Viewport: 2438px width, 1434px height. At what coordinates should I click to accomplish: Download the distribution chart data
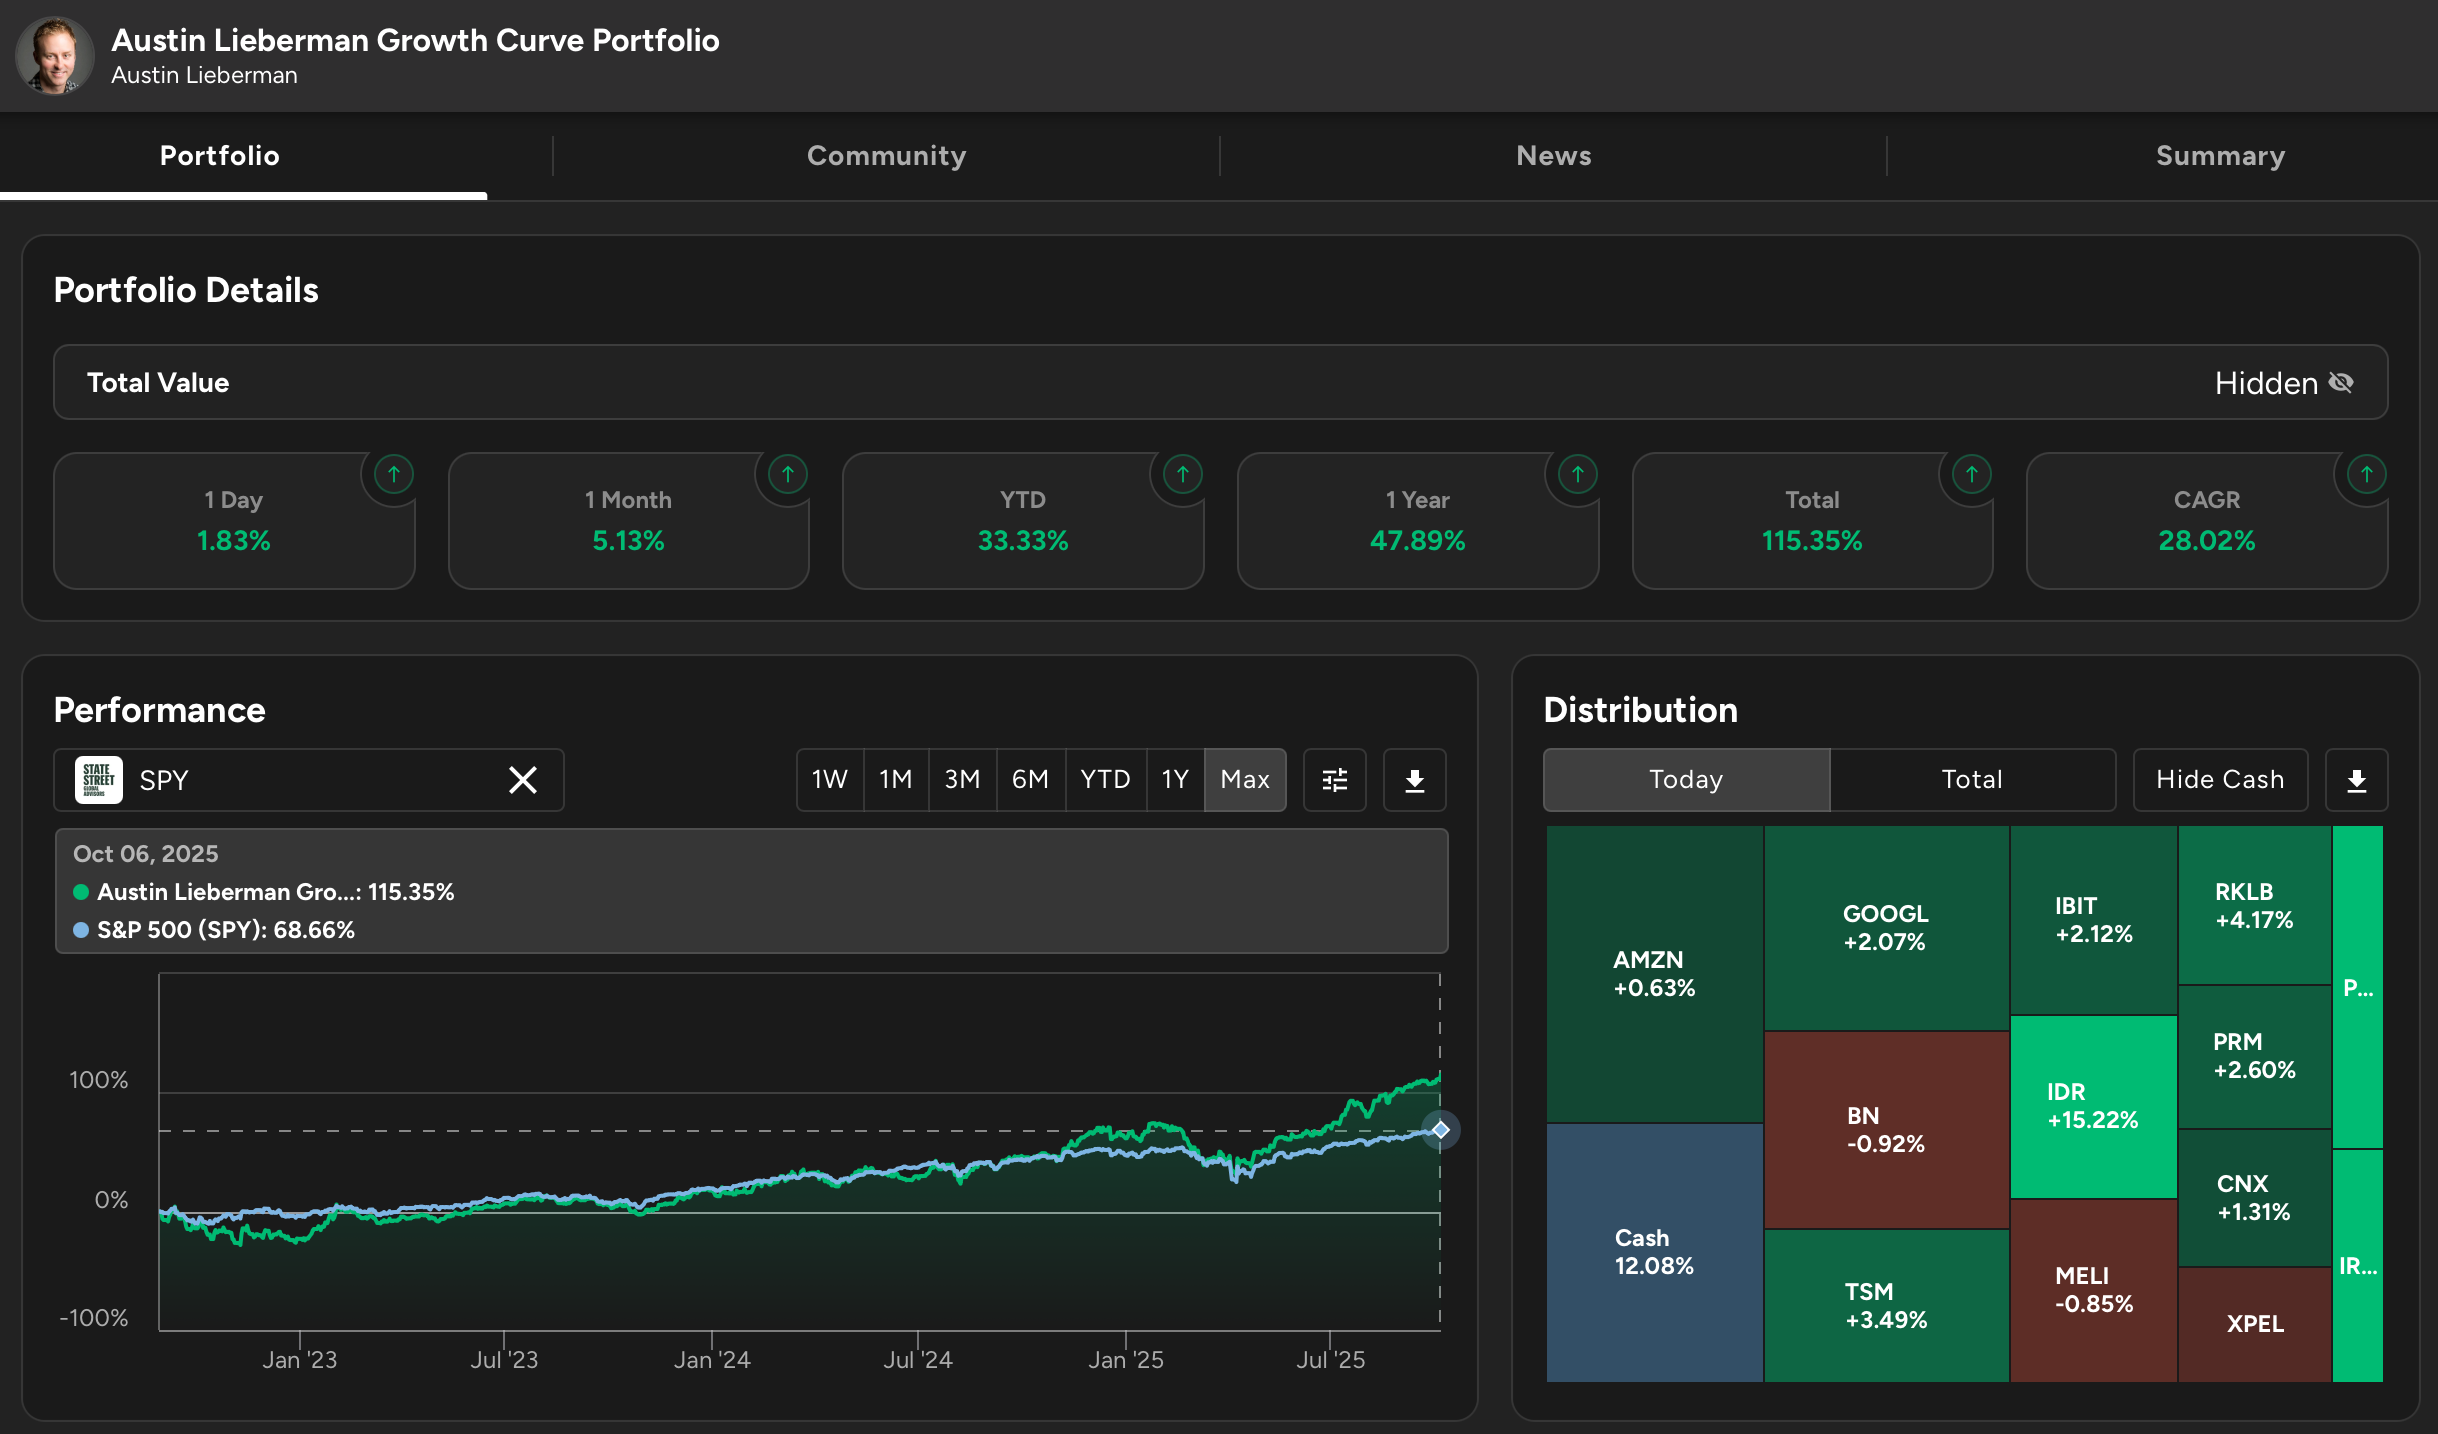pos(2356,780)
